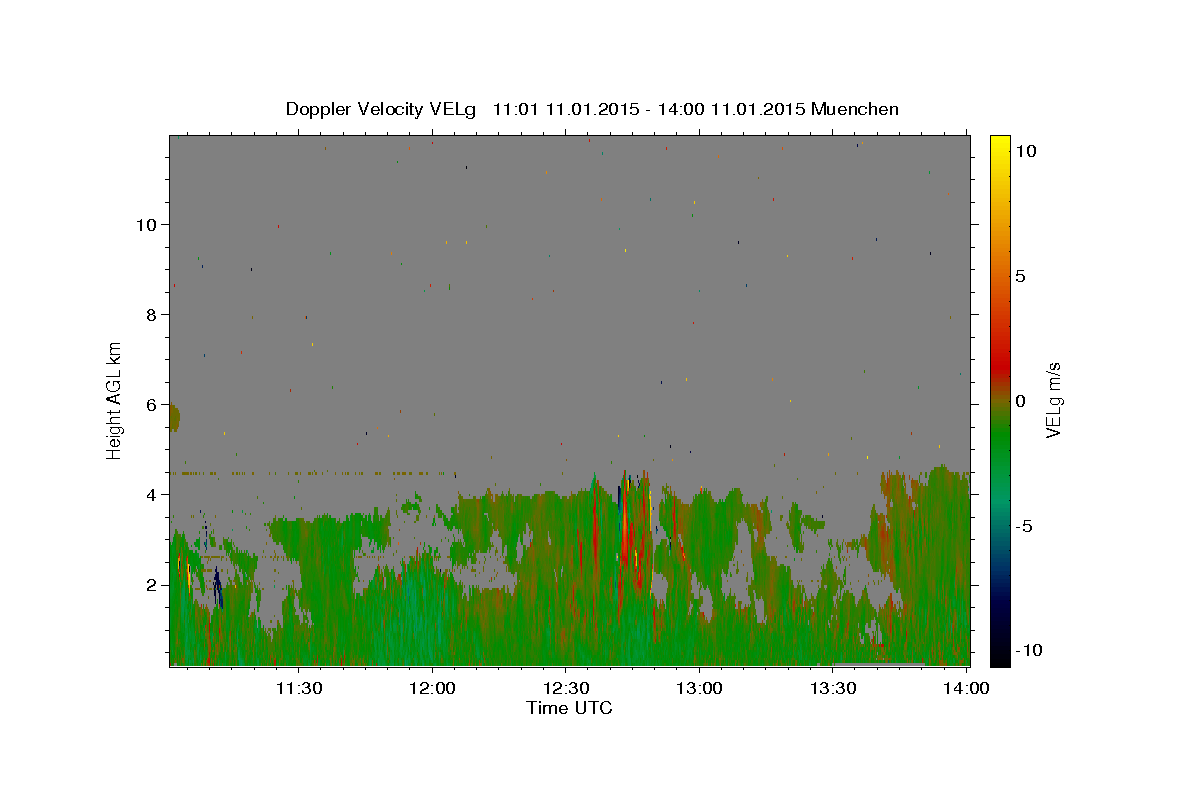
Task: Click the 14:00 time tick label
Action: [966, 688]
